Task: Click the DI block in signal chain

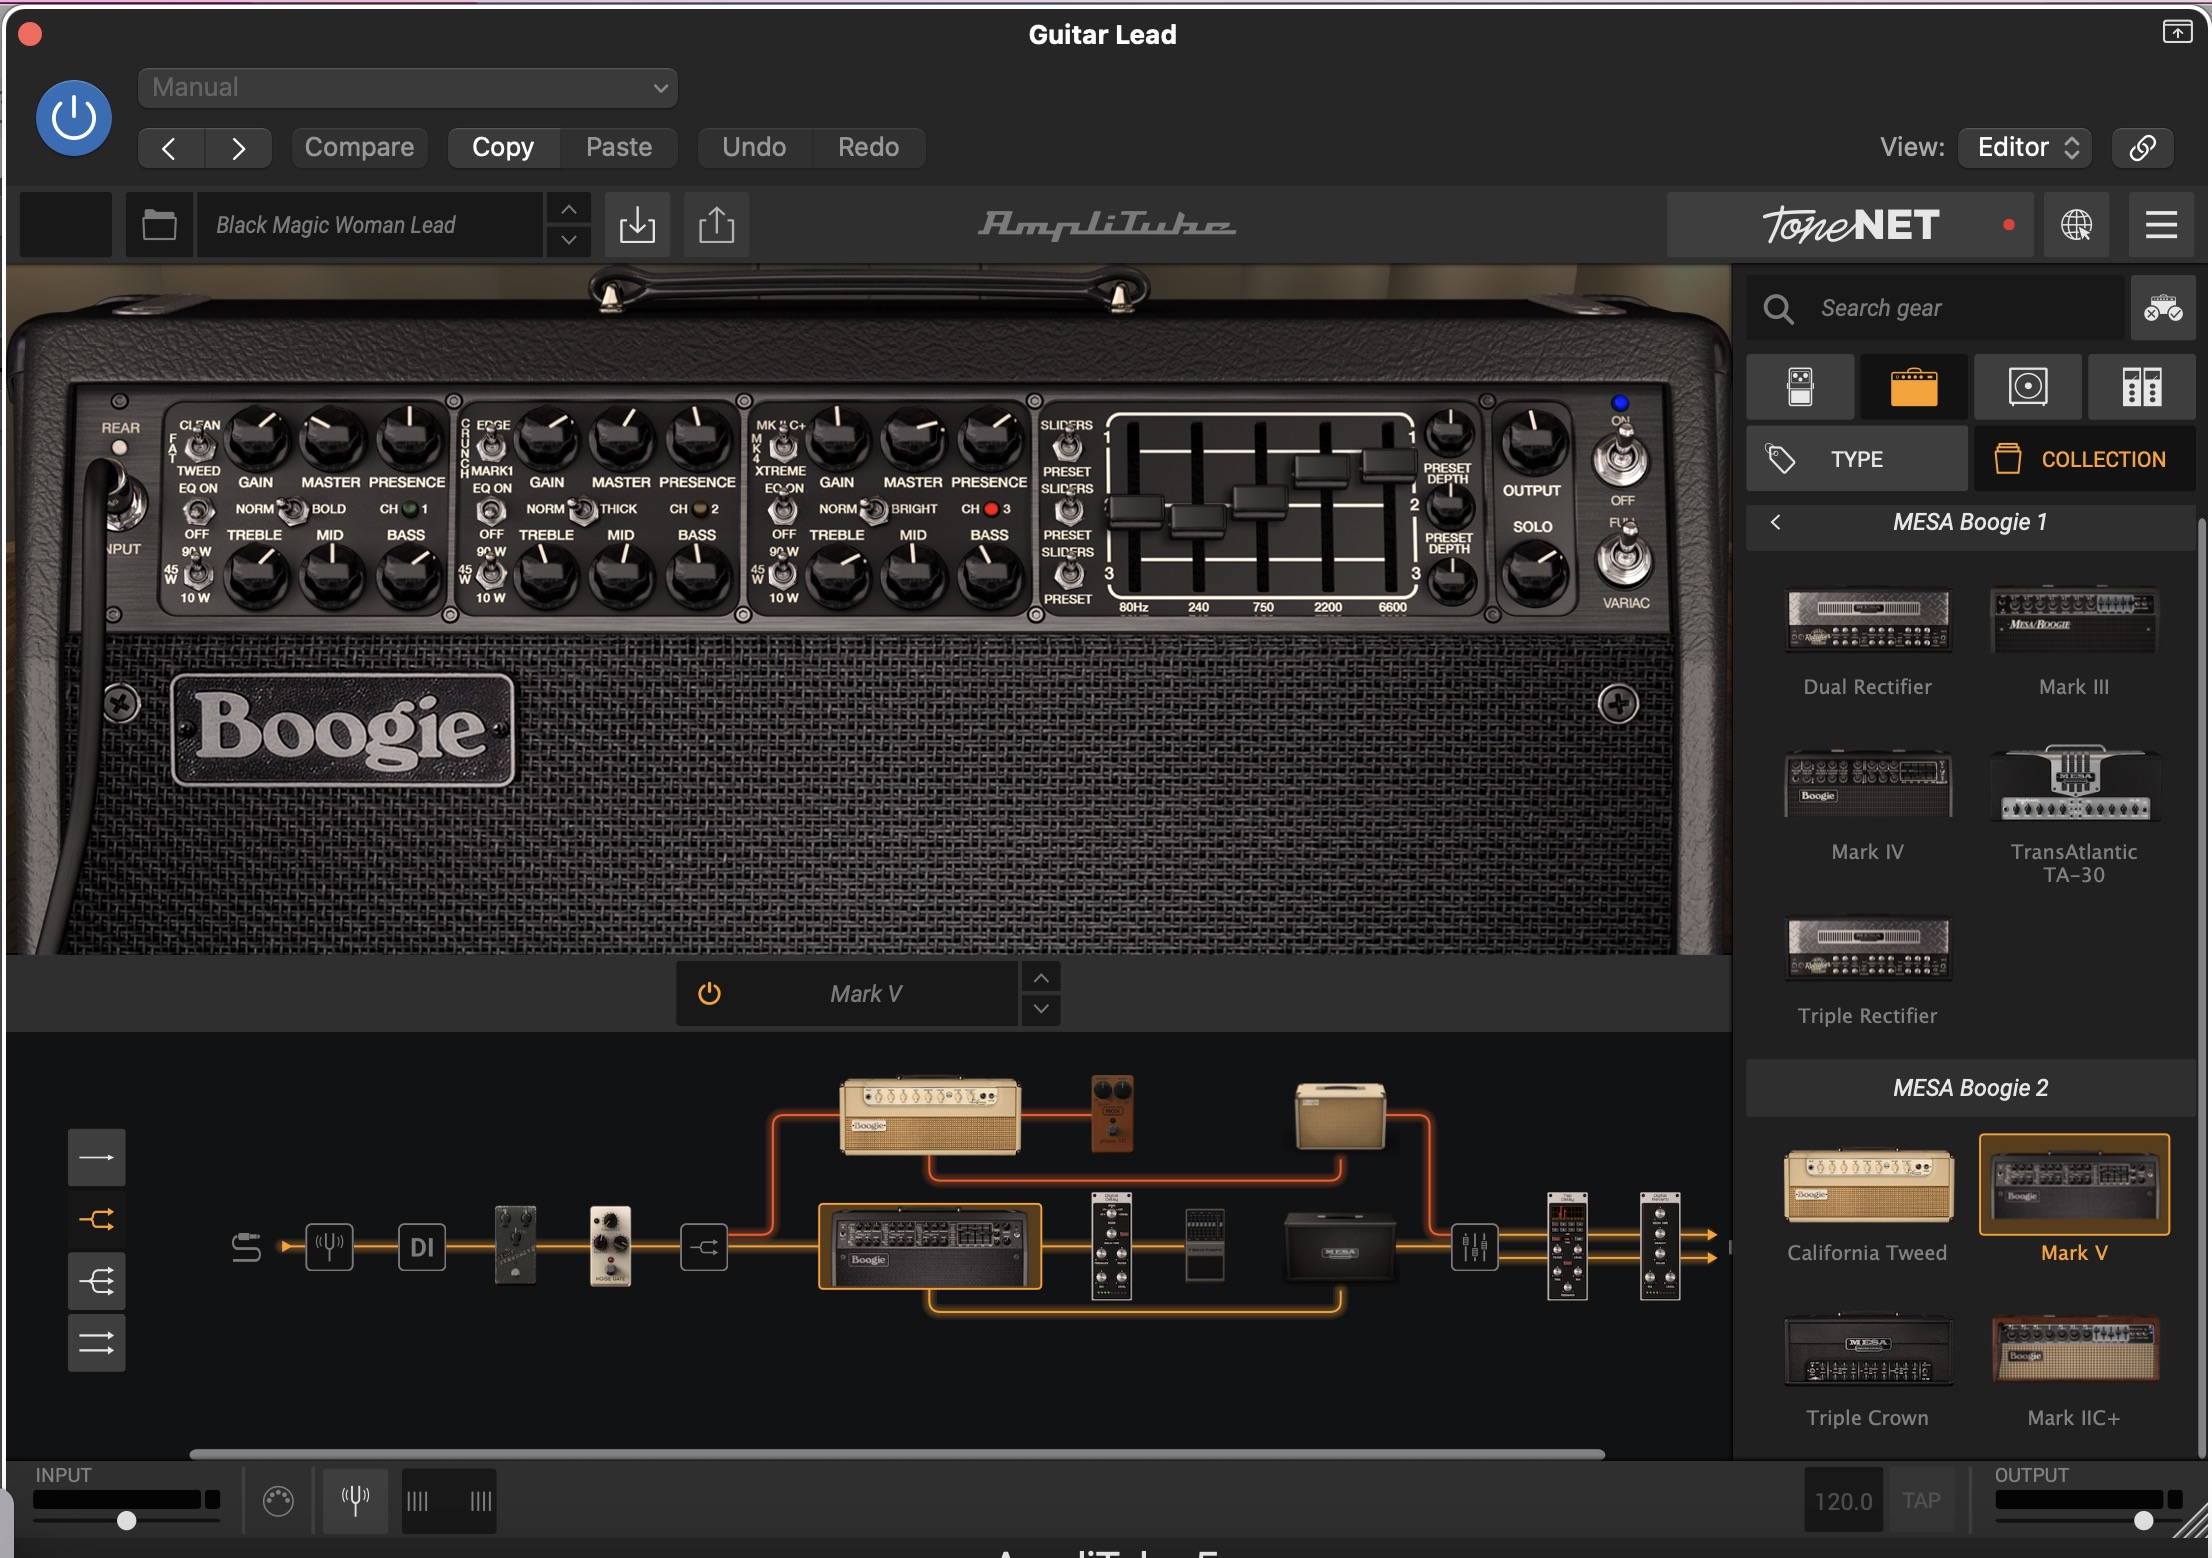Action: 422,1246
